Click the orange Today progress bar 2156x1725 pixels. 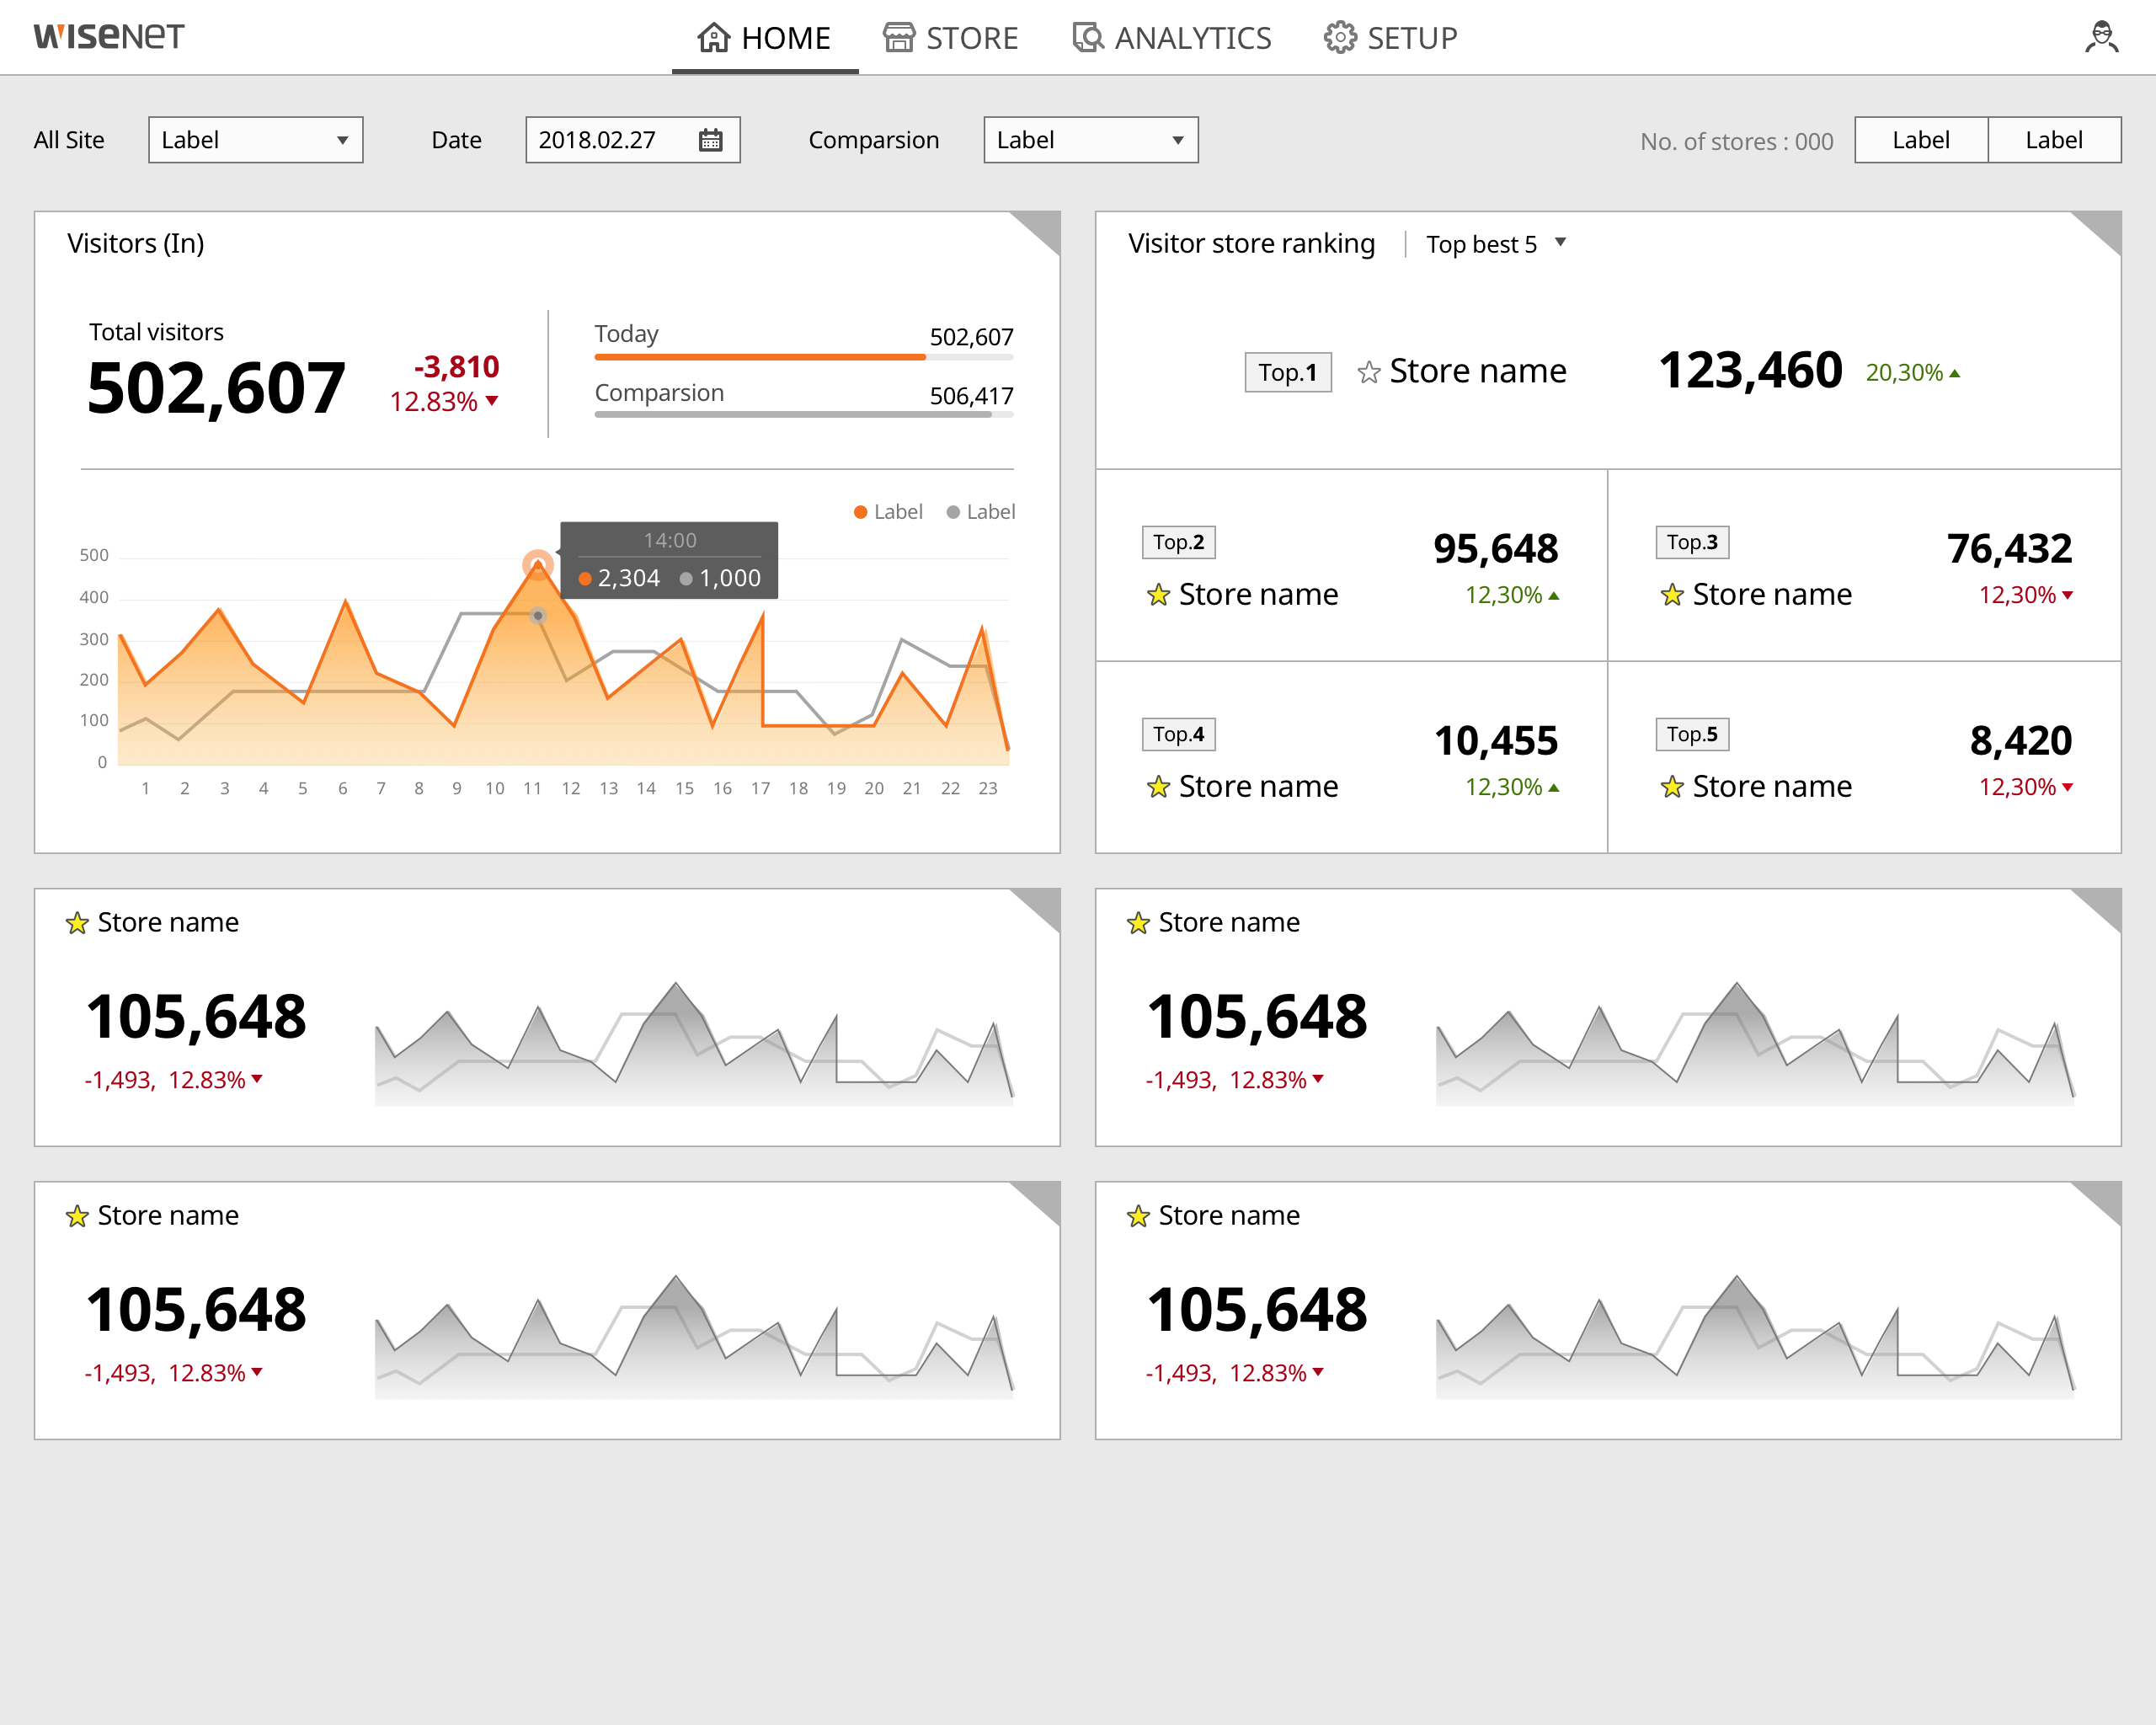click(x=760, y=356)
